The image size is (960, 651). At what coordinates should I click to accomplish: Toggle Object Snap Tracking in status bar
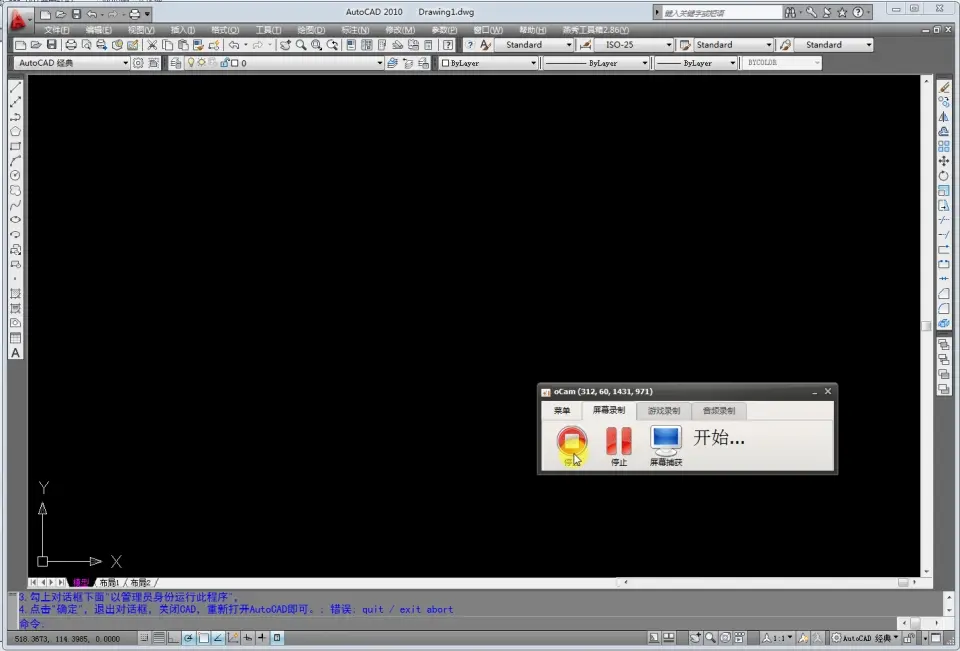point(218,638)
